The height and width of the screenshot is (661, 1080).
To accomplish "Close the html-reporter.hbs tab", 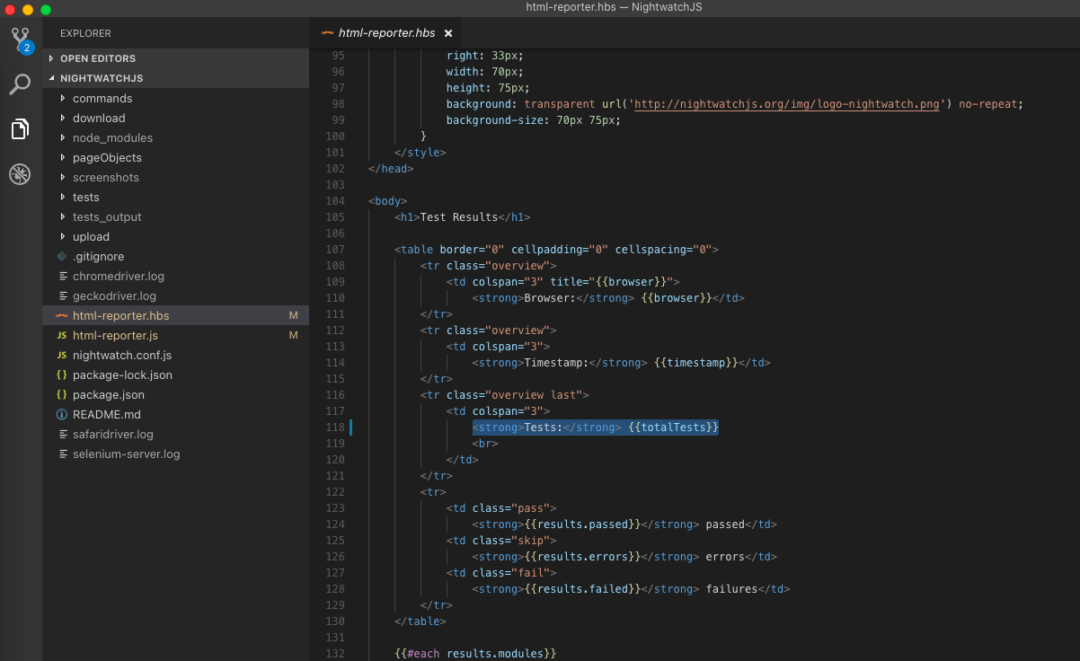I will pos(448,31).
